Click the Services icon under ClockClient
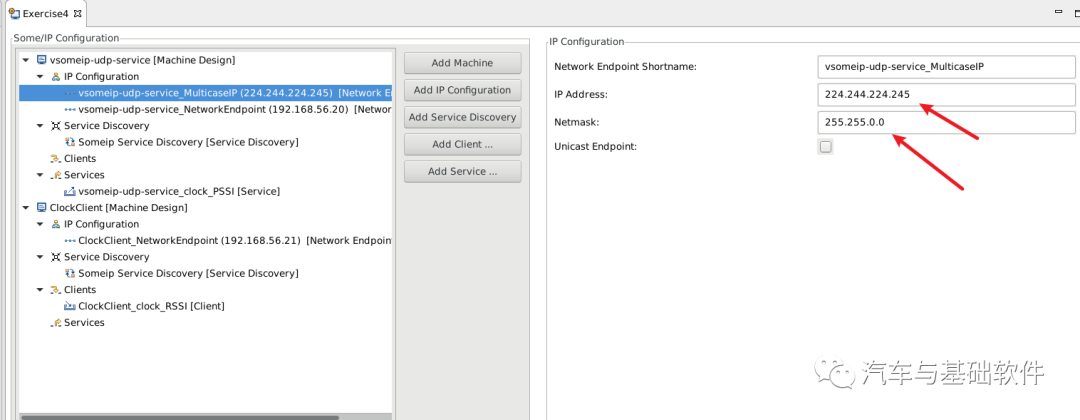 tap(56, 323)
